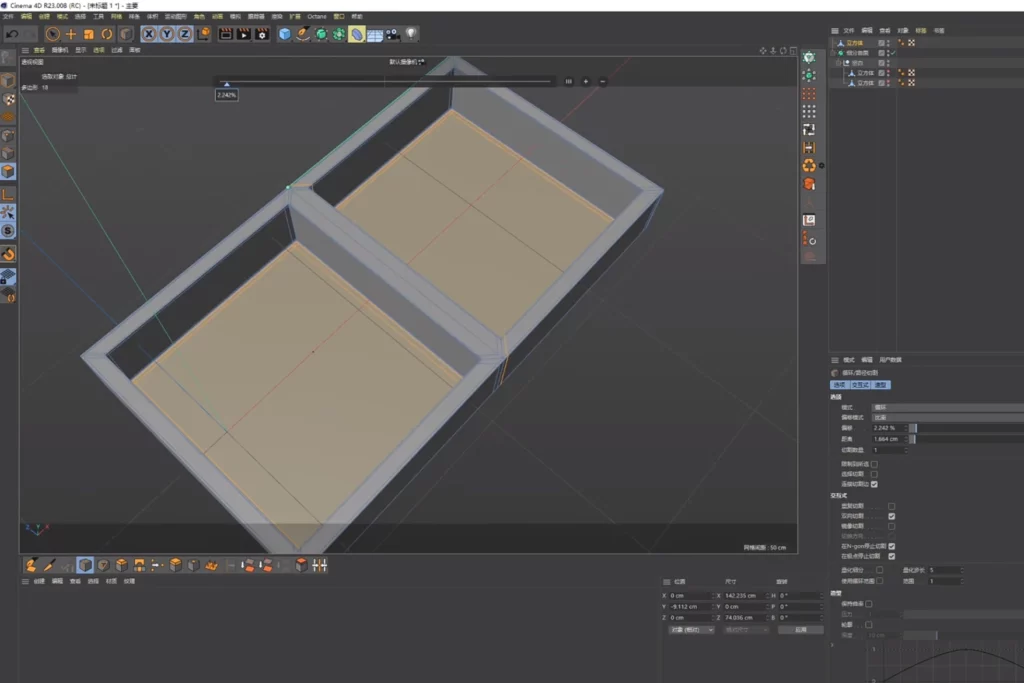Enable the mirror cut checkbox in attributes
This screenshot has height=683, width=1024.
click(x=892, y=526)
